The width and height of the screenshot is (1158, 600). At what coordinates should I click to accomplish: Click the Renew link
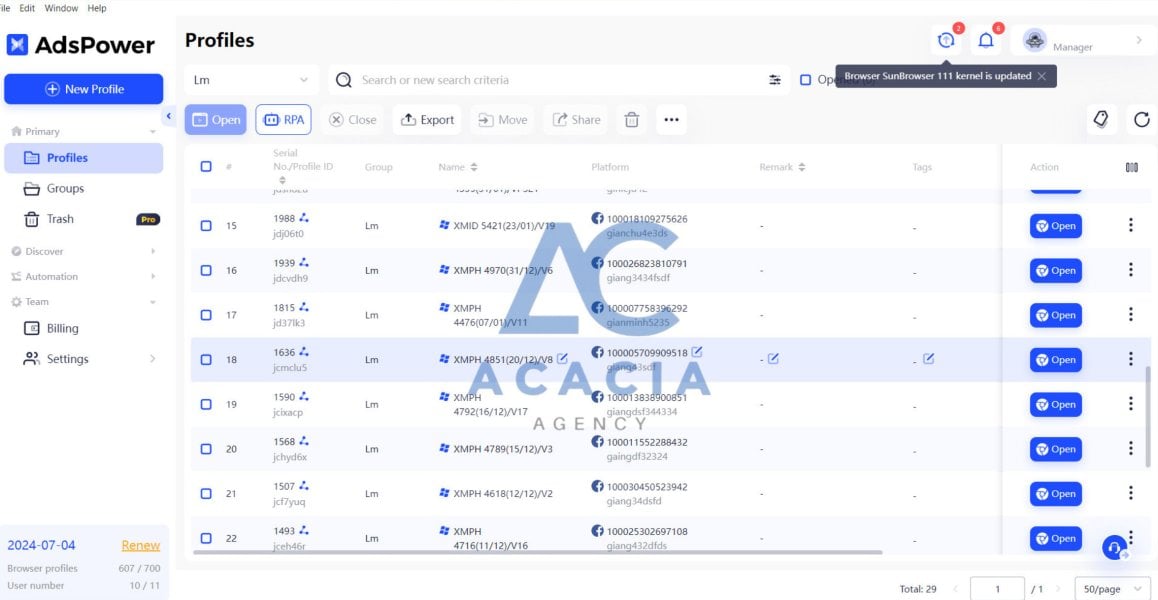pyautogui.click(x=140, y=545)
